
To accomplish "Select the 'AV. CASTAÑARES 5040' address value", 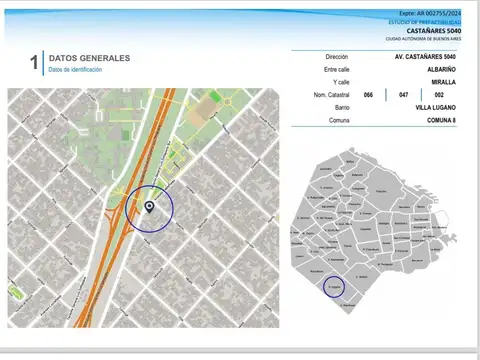I will [425, 57].
